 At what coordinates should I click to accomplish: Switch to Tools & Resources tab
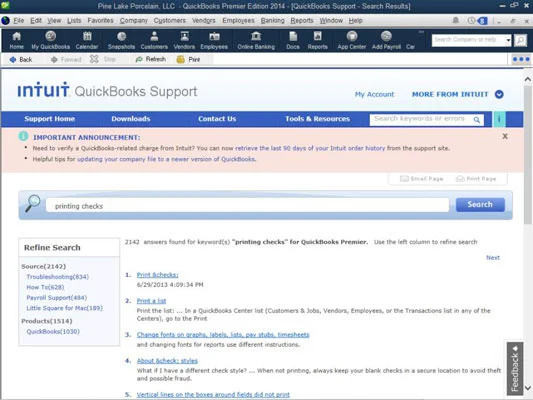point(317,119)
